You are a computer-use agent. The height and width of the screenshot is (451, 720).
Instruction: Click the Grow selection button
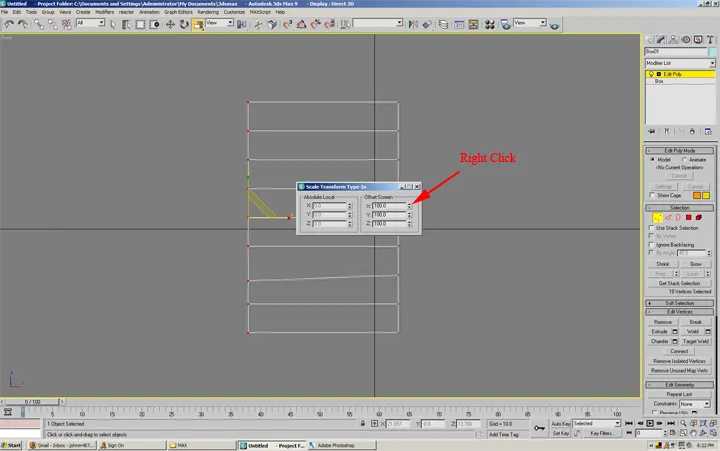click(x=696, y=264)
